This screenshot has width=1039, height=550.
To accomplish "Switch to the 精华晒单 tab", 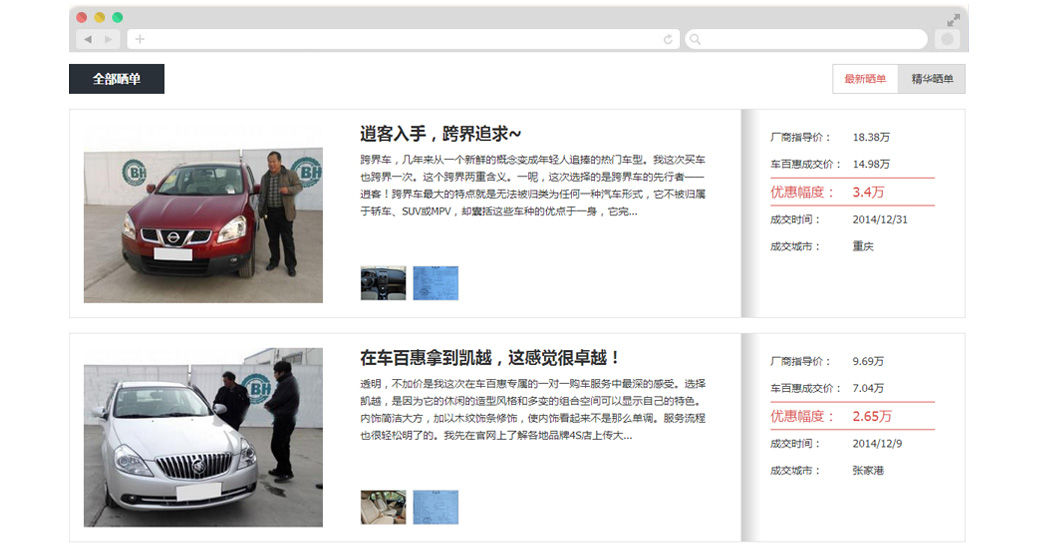I will pos(932,79).
